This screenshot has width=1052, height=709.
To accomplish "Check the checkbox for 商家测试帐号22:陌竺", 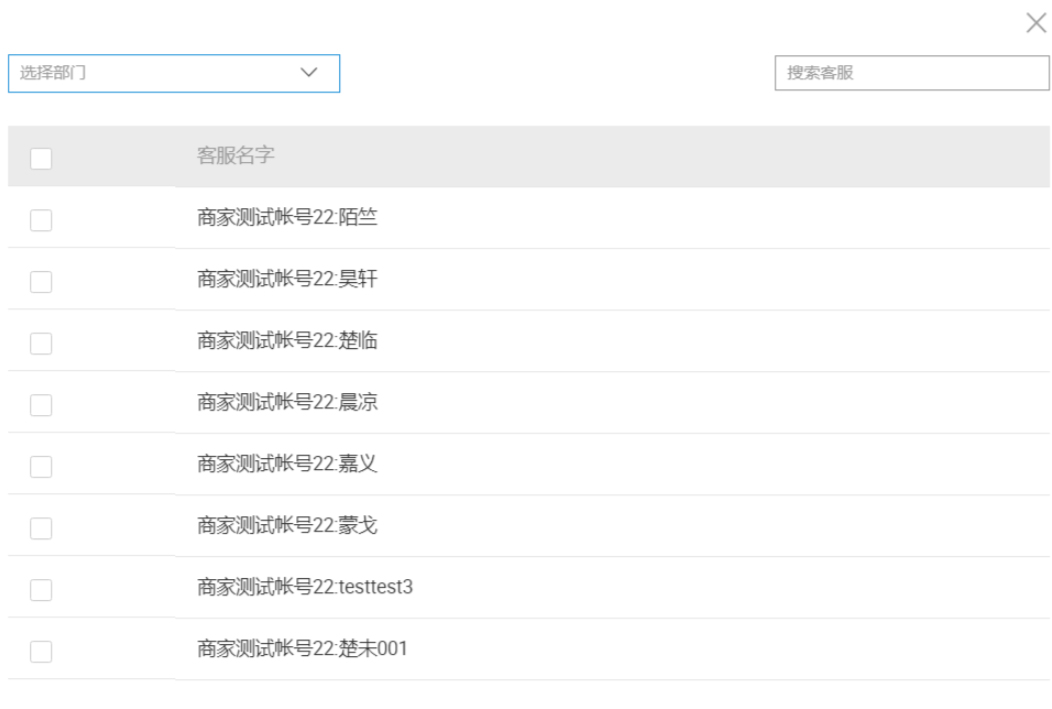I will [41, 219].
